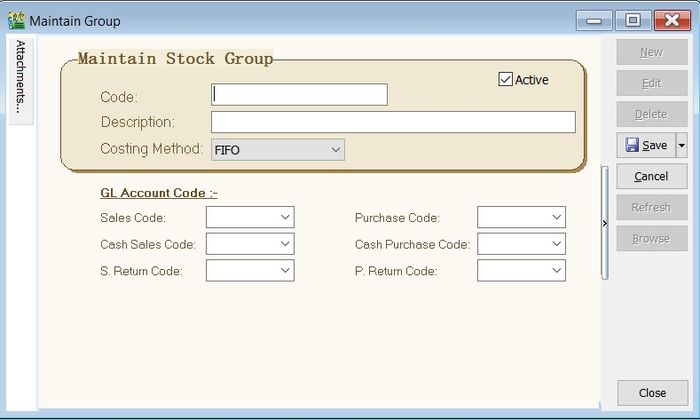
Task: Click into the Code text field
Action: click(299, 95)
